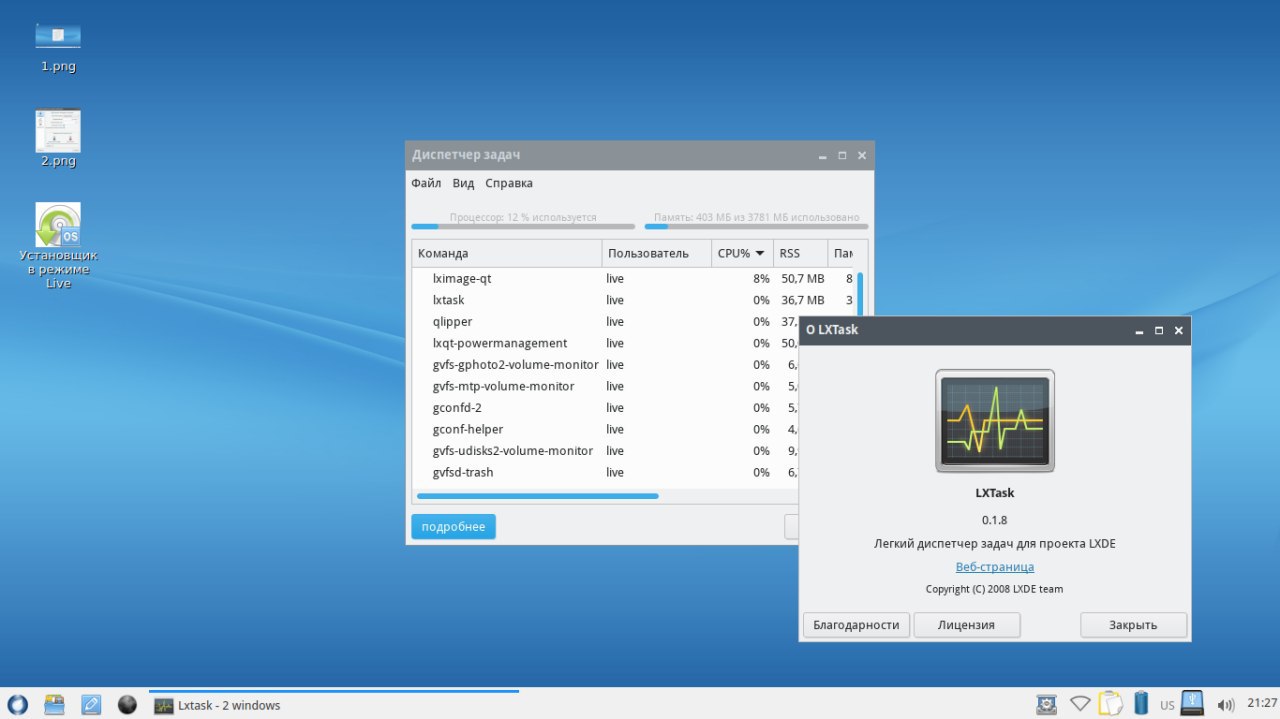Launch the text editor quick-launch icon
Screen dimensions: 1280x719
coord(91,705)
